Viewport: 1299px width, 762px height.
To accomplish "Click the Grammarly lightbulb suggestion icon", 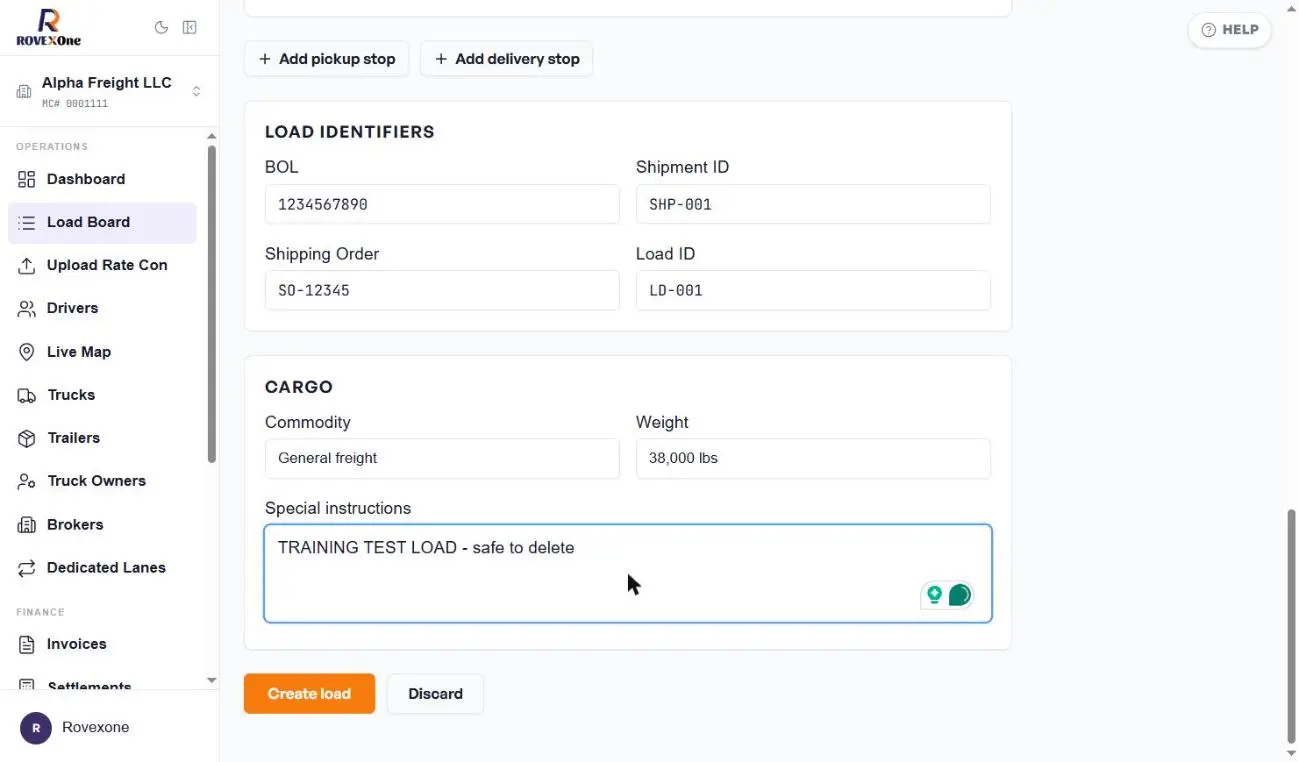I will pos(934,595).
